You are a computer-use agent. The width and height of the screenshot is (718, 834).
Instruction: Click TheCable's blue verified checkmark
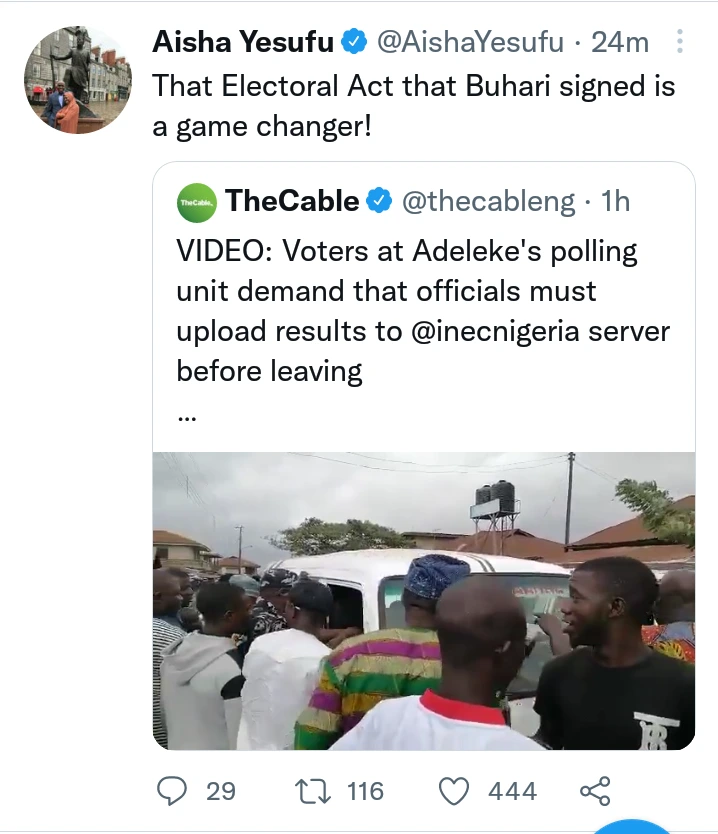click(x=380, y=201)
